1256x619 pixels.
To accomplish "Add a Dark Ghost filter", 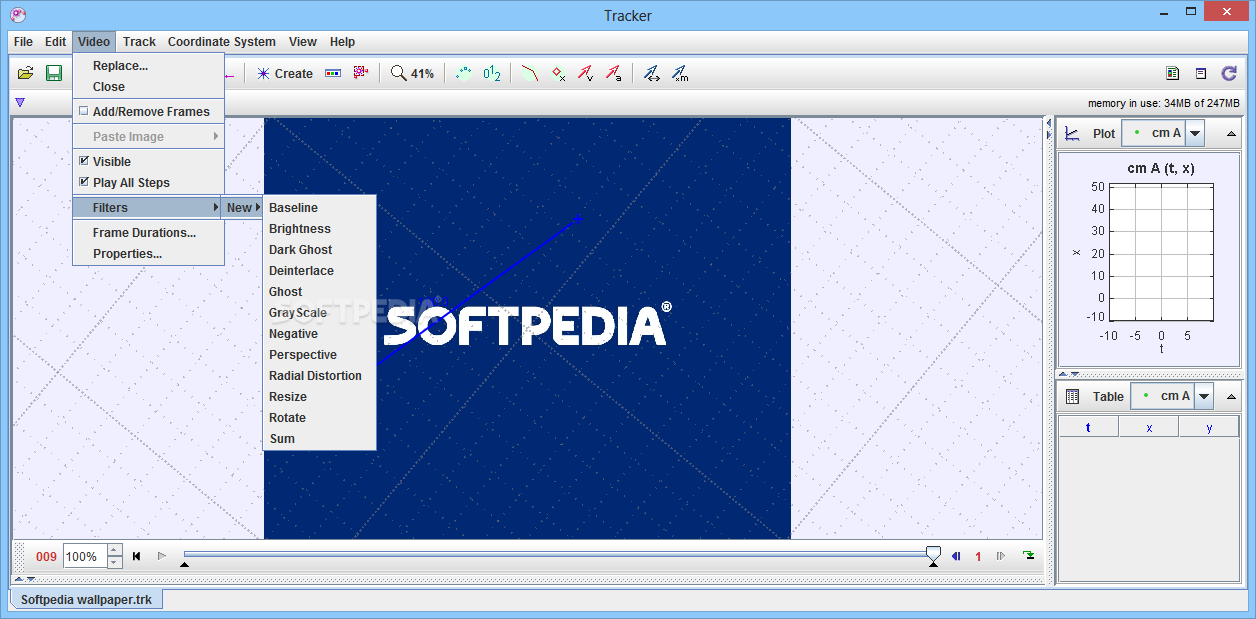I will (x=319, y=249).
